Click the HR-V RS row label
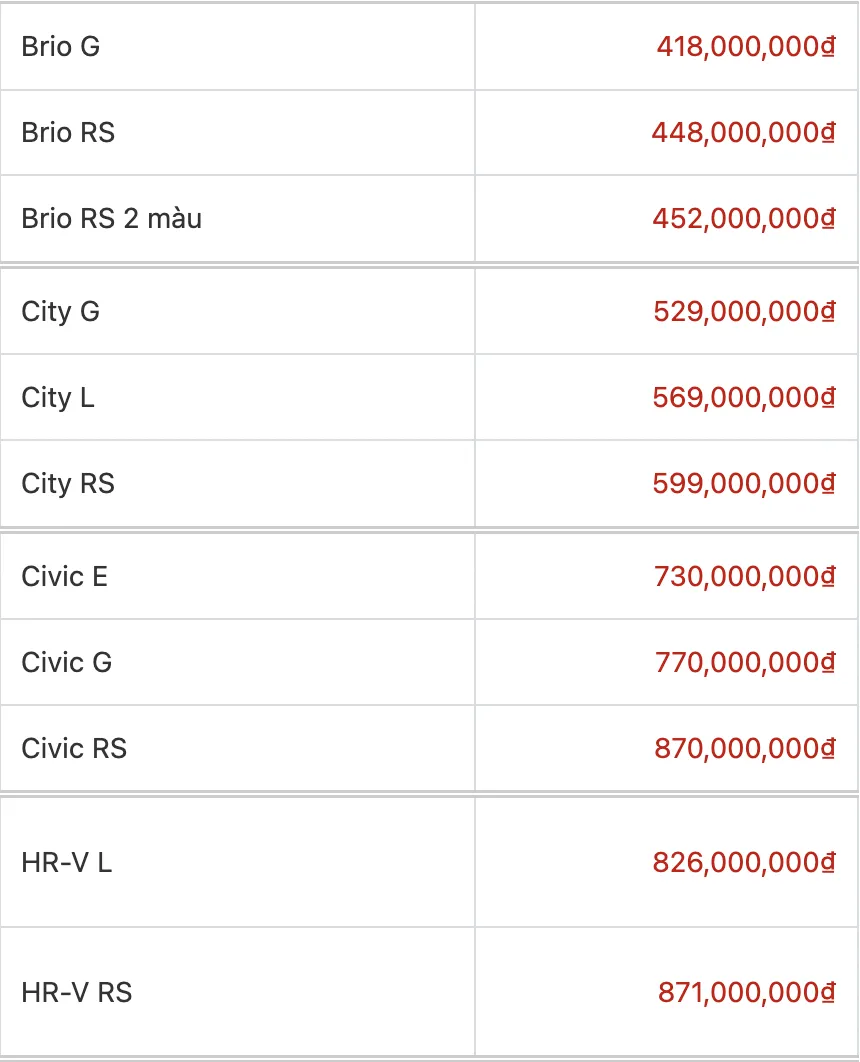Viewport: 860px width, 1062px height. pyautogui.click(x=77, y=992)
